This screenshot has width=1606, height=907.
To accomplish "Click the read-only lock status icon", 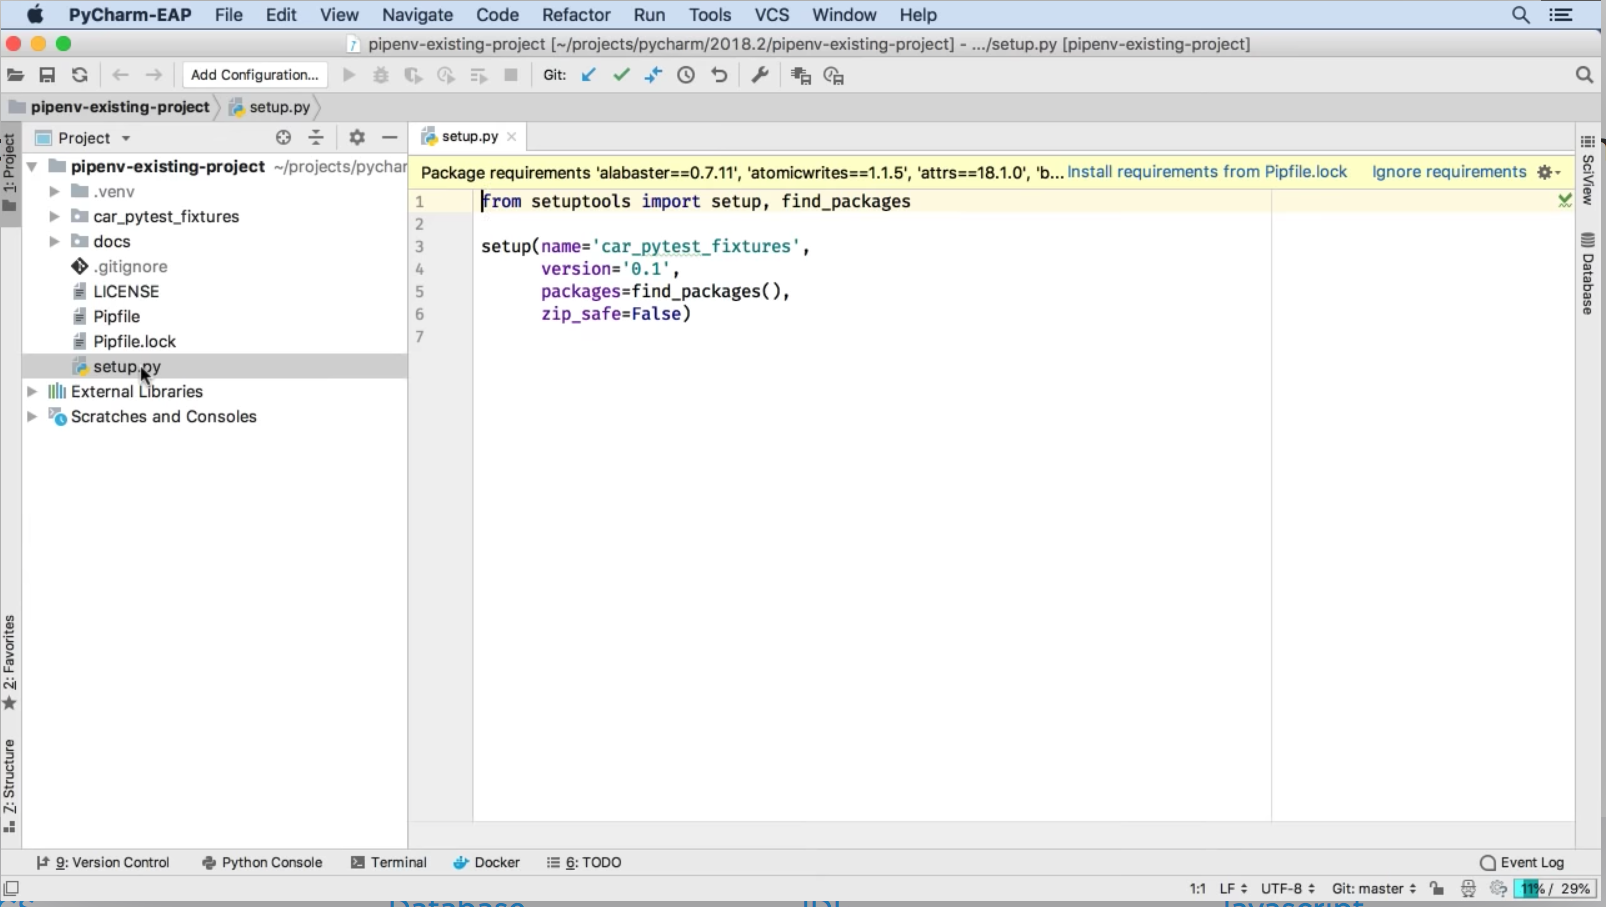I will point(1437,888).
